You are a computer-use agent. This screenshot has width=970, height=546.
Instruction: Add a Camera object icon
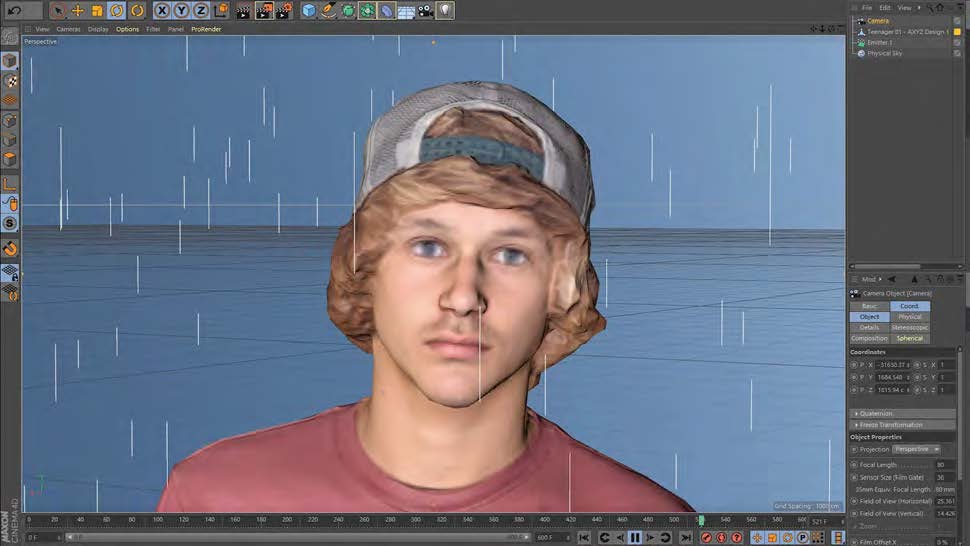425,11
